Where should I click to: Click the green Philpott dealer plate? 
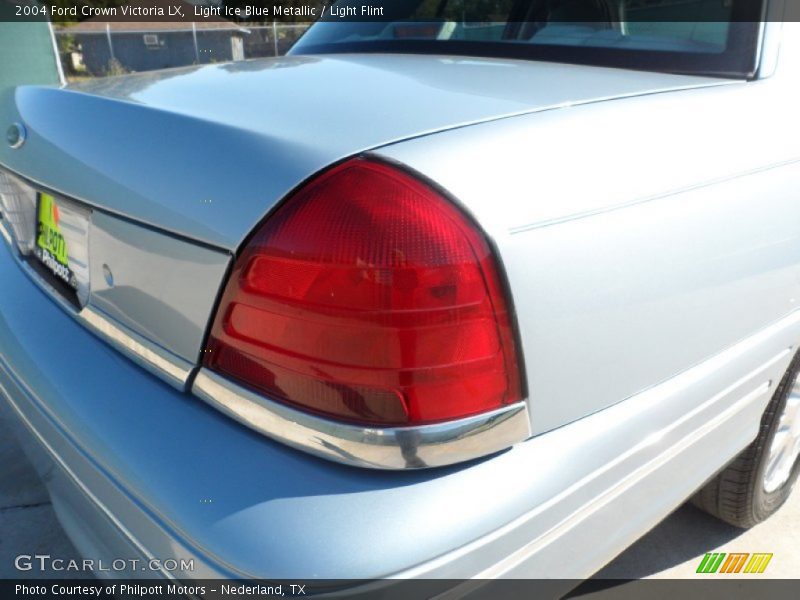(x=53, y=240)
